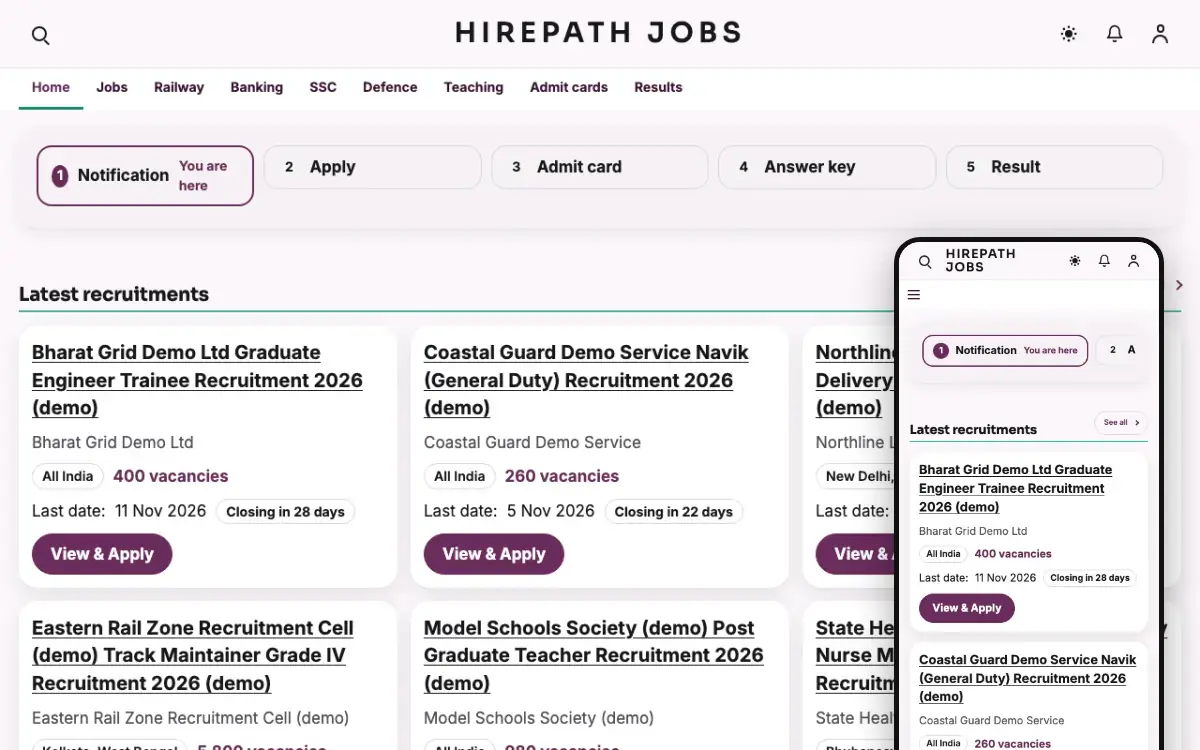This screenshot has width=1200, height=750.
Task: Open the profile icon in mobile preview
Action: pyautogui.click(x=1133, y=261)
